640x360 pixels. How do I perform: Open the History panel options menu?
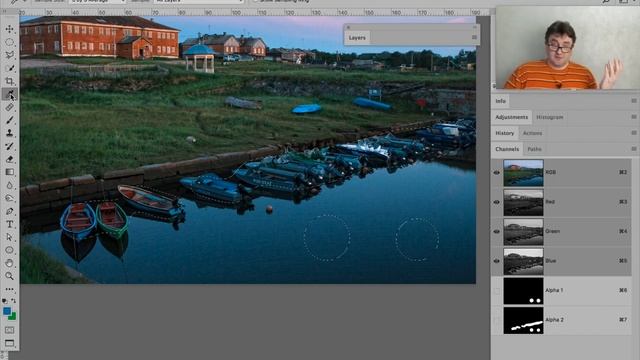[x=633, y=133]
